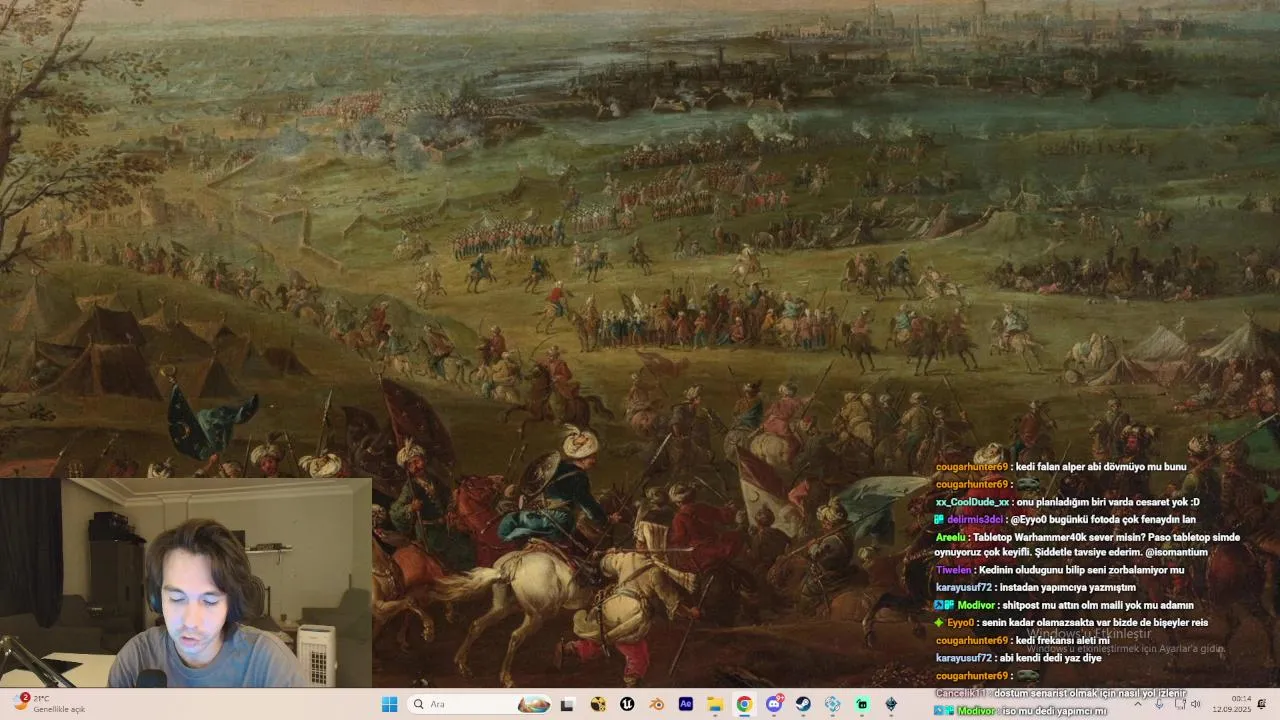Click chat username delirmis3dei

(x=975, y=519)
